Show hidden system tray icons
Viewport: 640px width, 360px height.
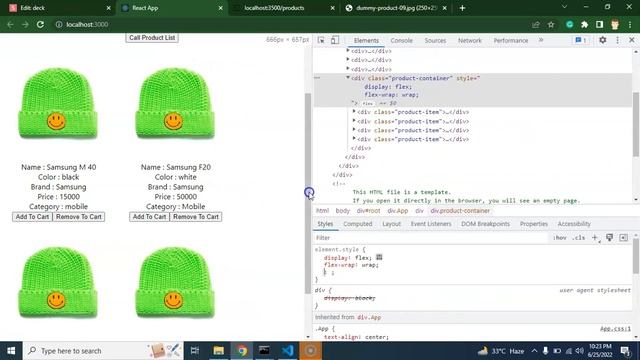(x=534, y=351)
